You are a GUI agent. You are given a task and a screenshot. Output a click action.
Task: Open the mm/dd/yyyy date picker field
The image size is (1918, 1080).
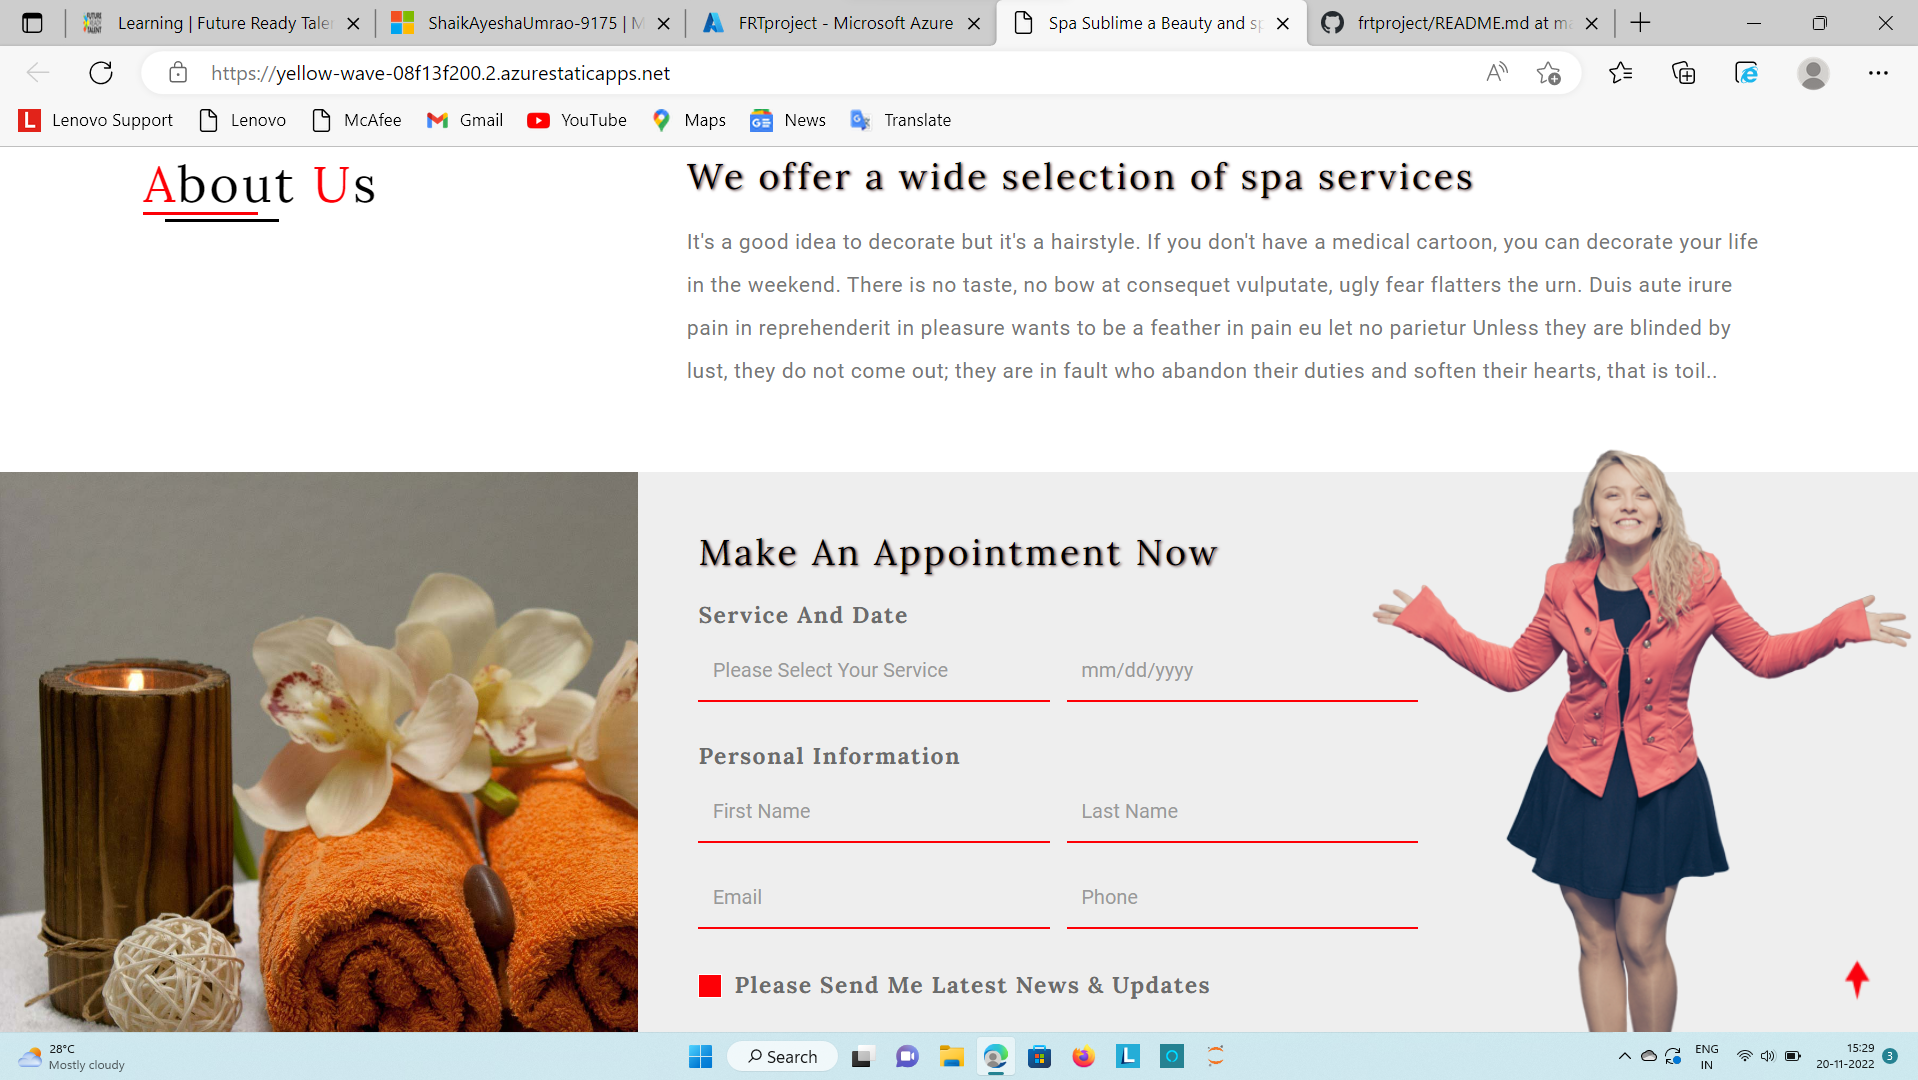[1242, 671]
